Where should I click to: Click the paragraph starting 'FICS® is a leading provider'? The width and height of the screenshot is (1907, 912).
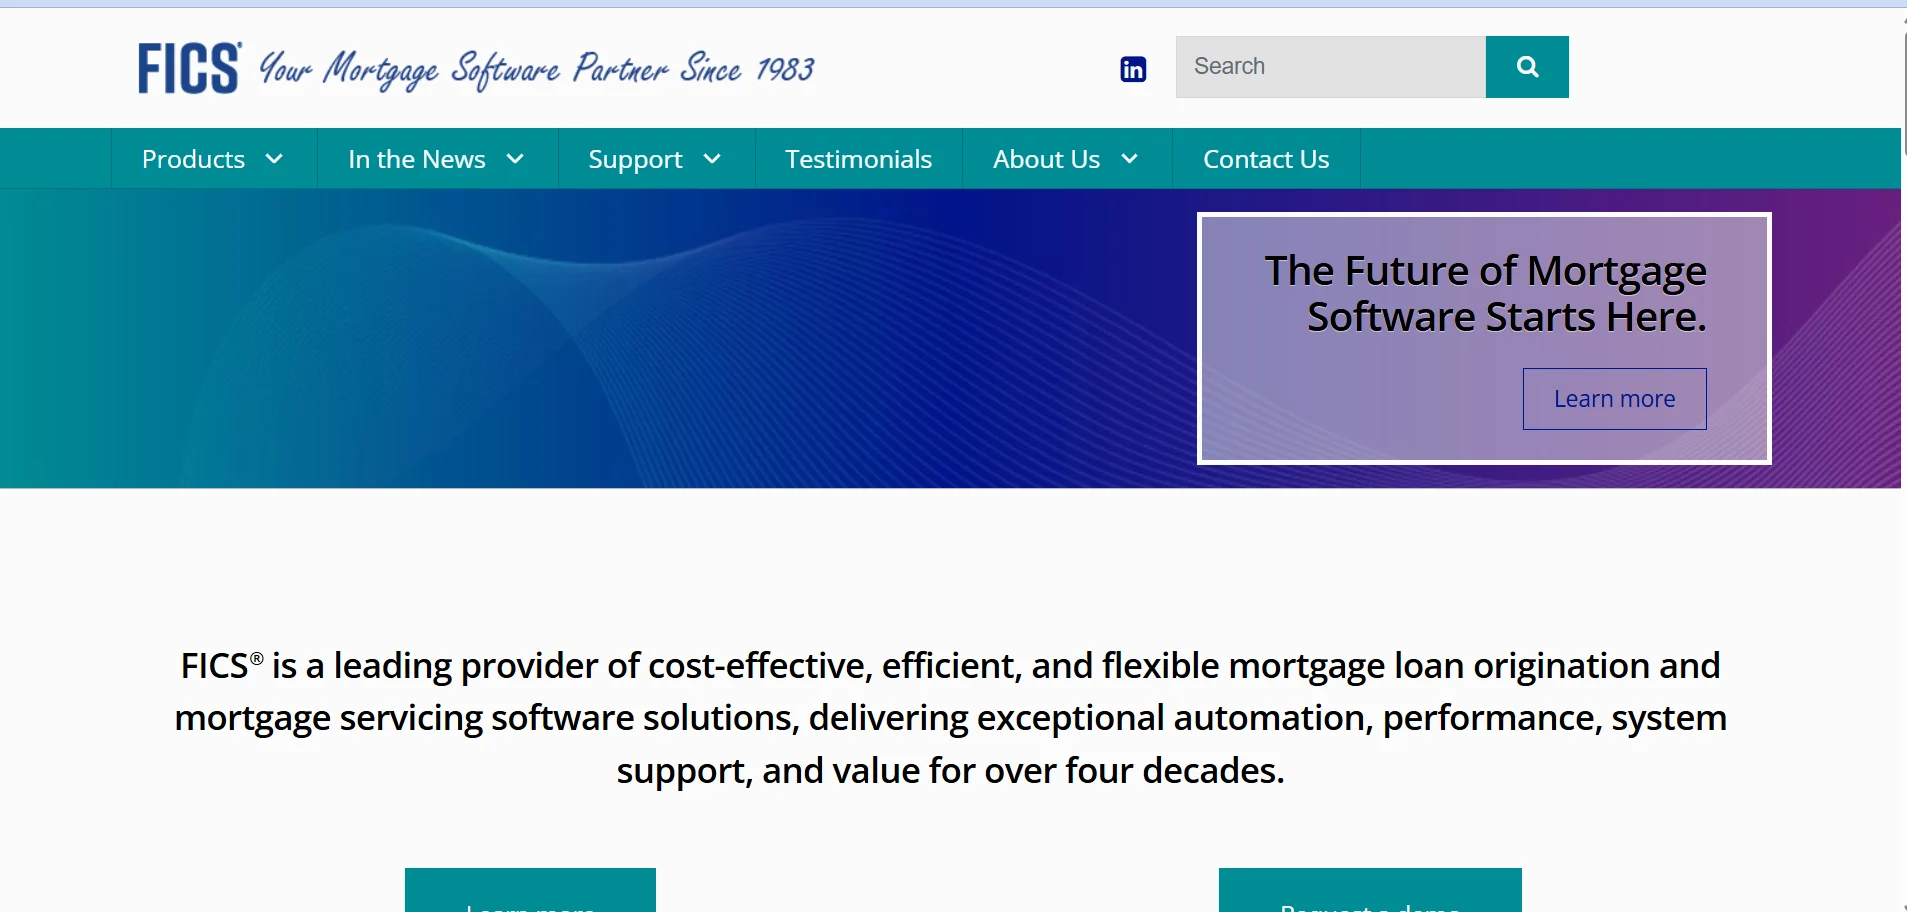(951, 718)
